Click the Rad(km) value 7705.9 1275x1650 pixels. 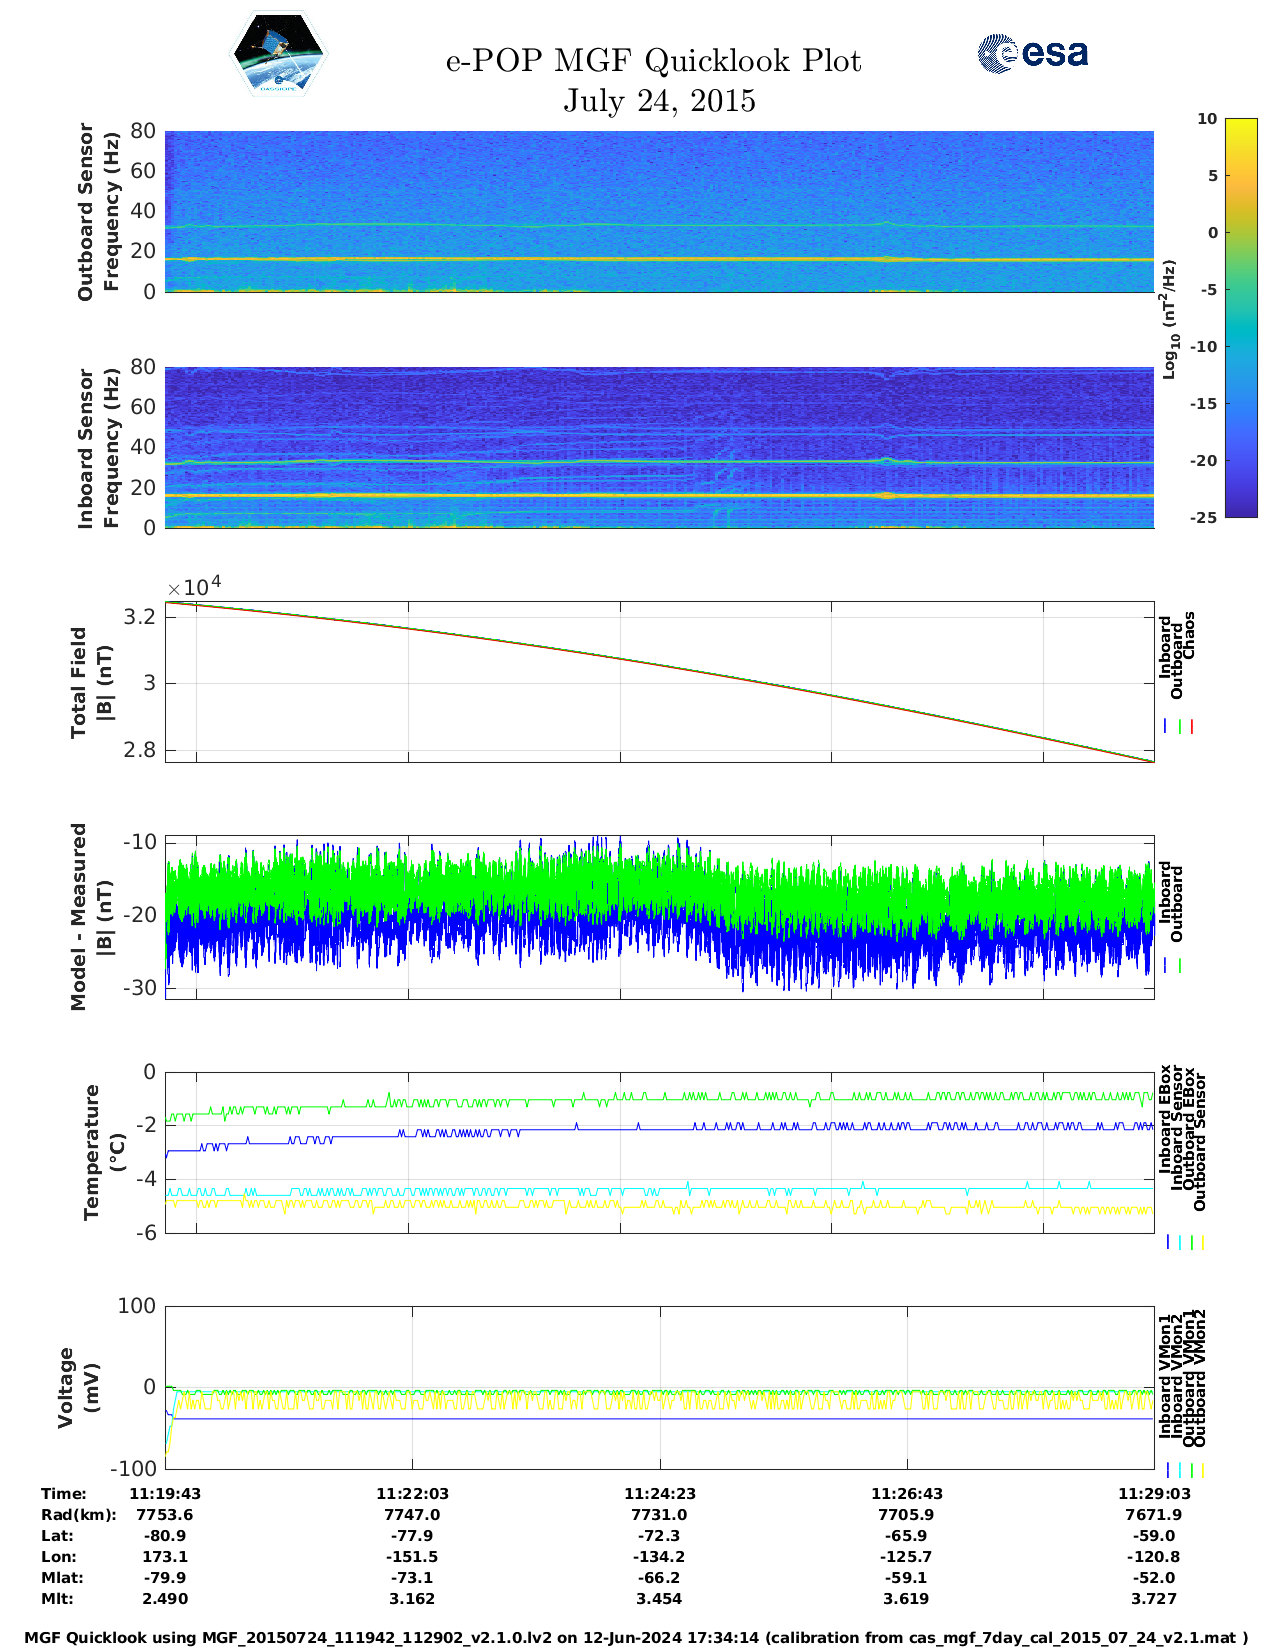pos(905,1514)
